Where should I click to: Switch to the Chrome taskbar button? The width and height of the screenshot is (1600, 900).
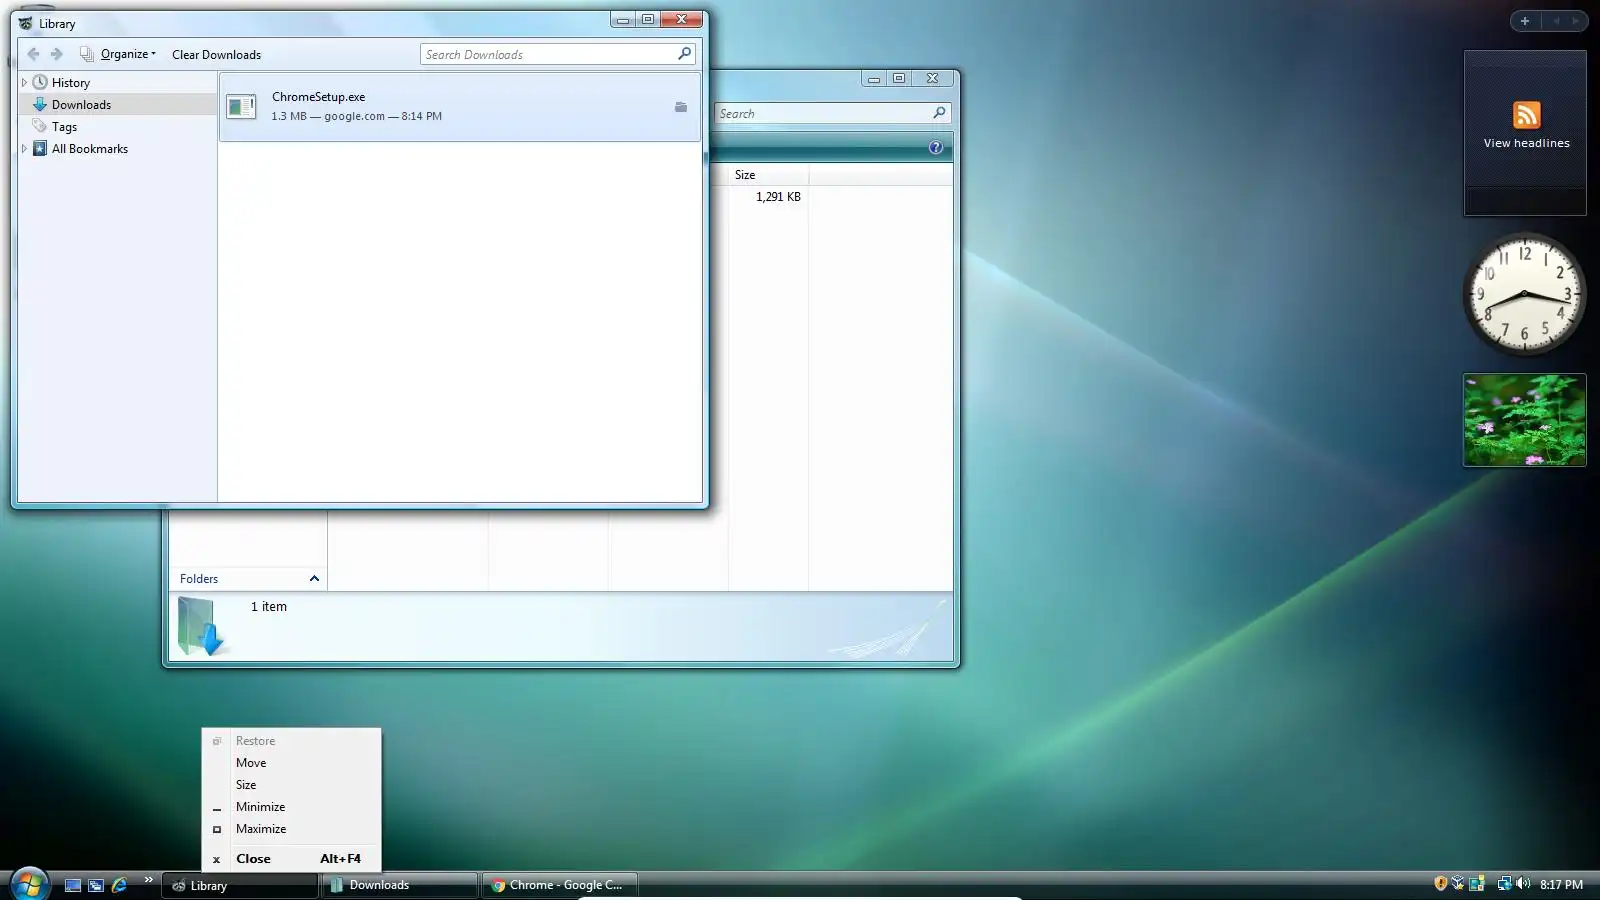pos(560,885)
